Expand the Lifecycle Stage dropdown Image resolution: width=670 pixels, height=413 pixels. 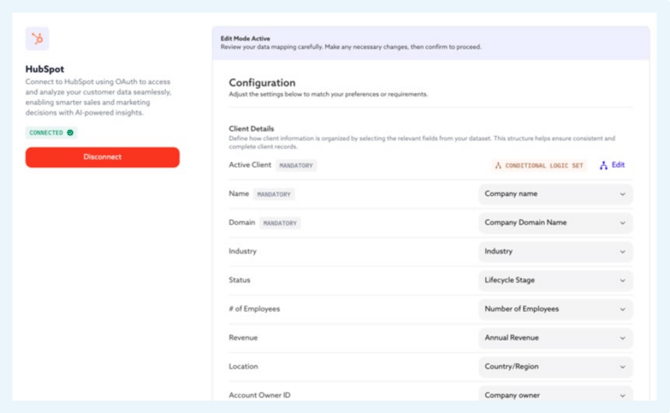[x=555, y=281]
